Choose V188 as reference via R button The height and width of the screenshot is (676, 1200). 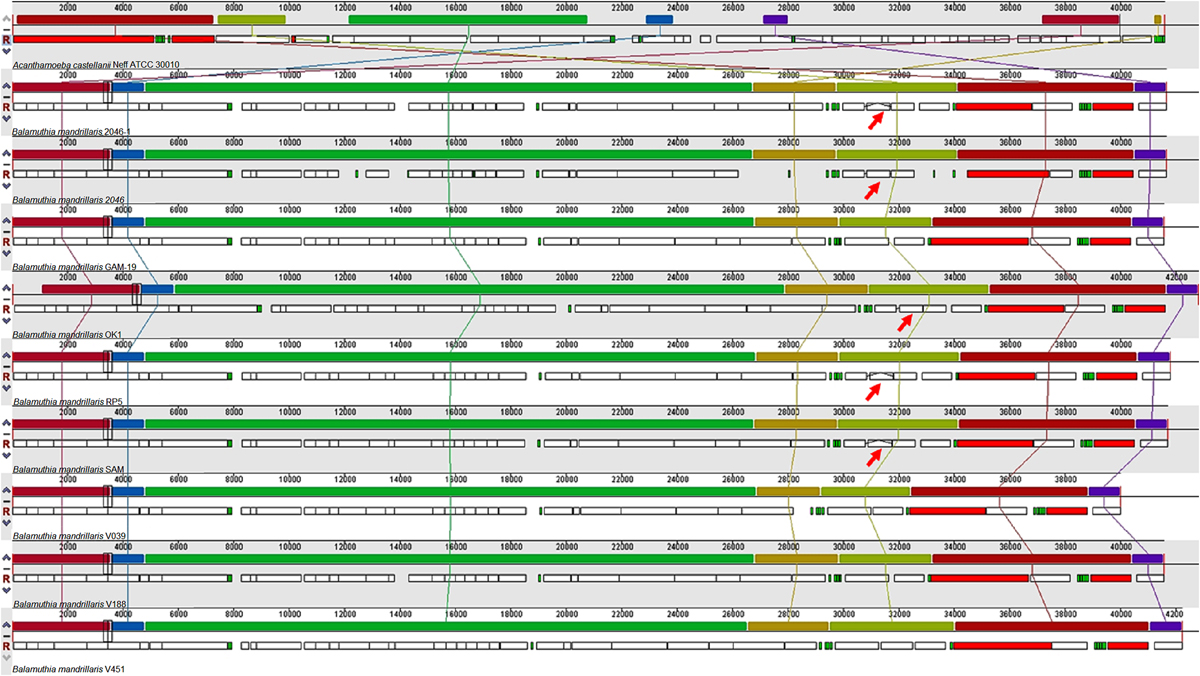click(x=6, y=580)
